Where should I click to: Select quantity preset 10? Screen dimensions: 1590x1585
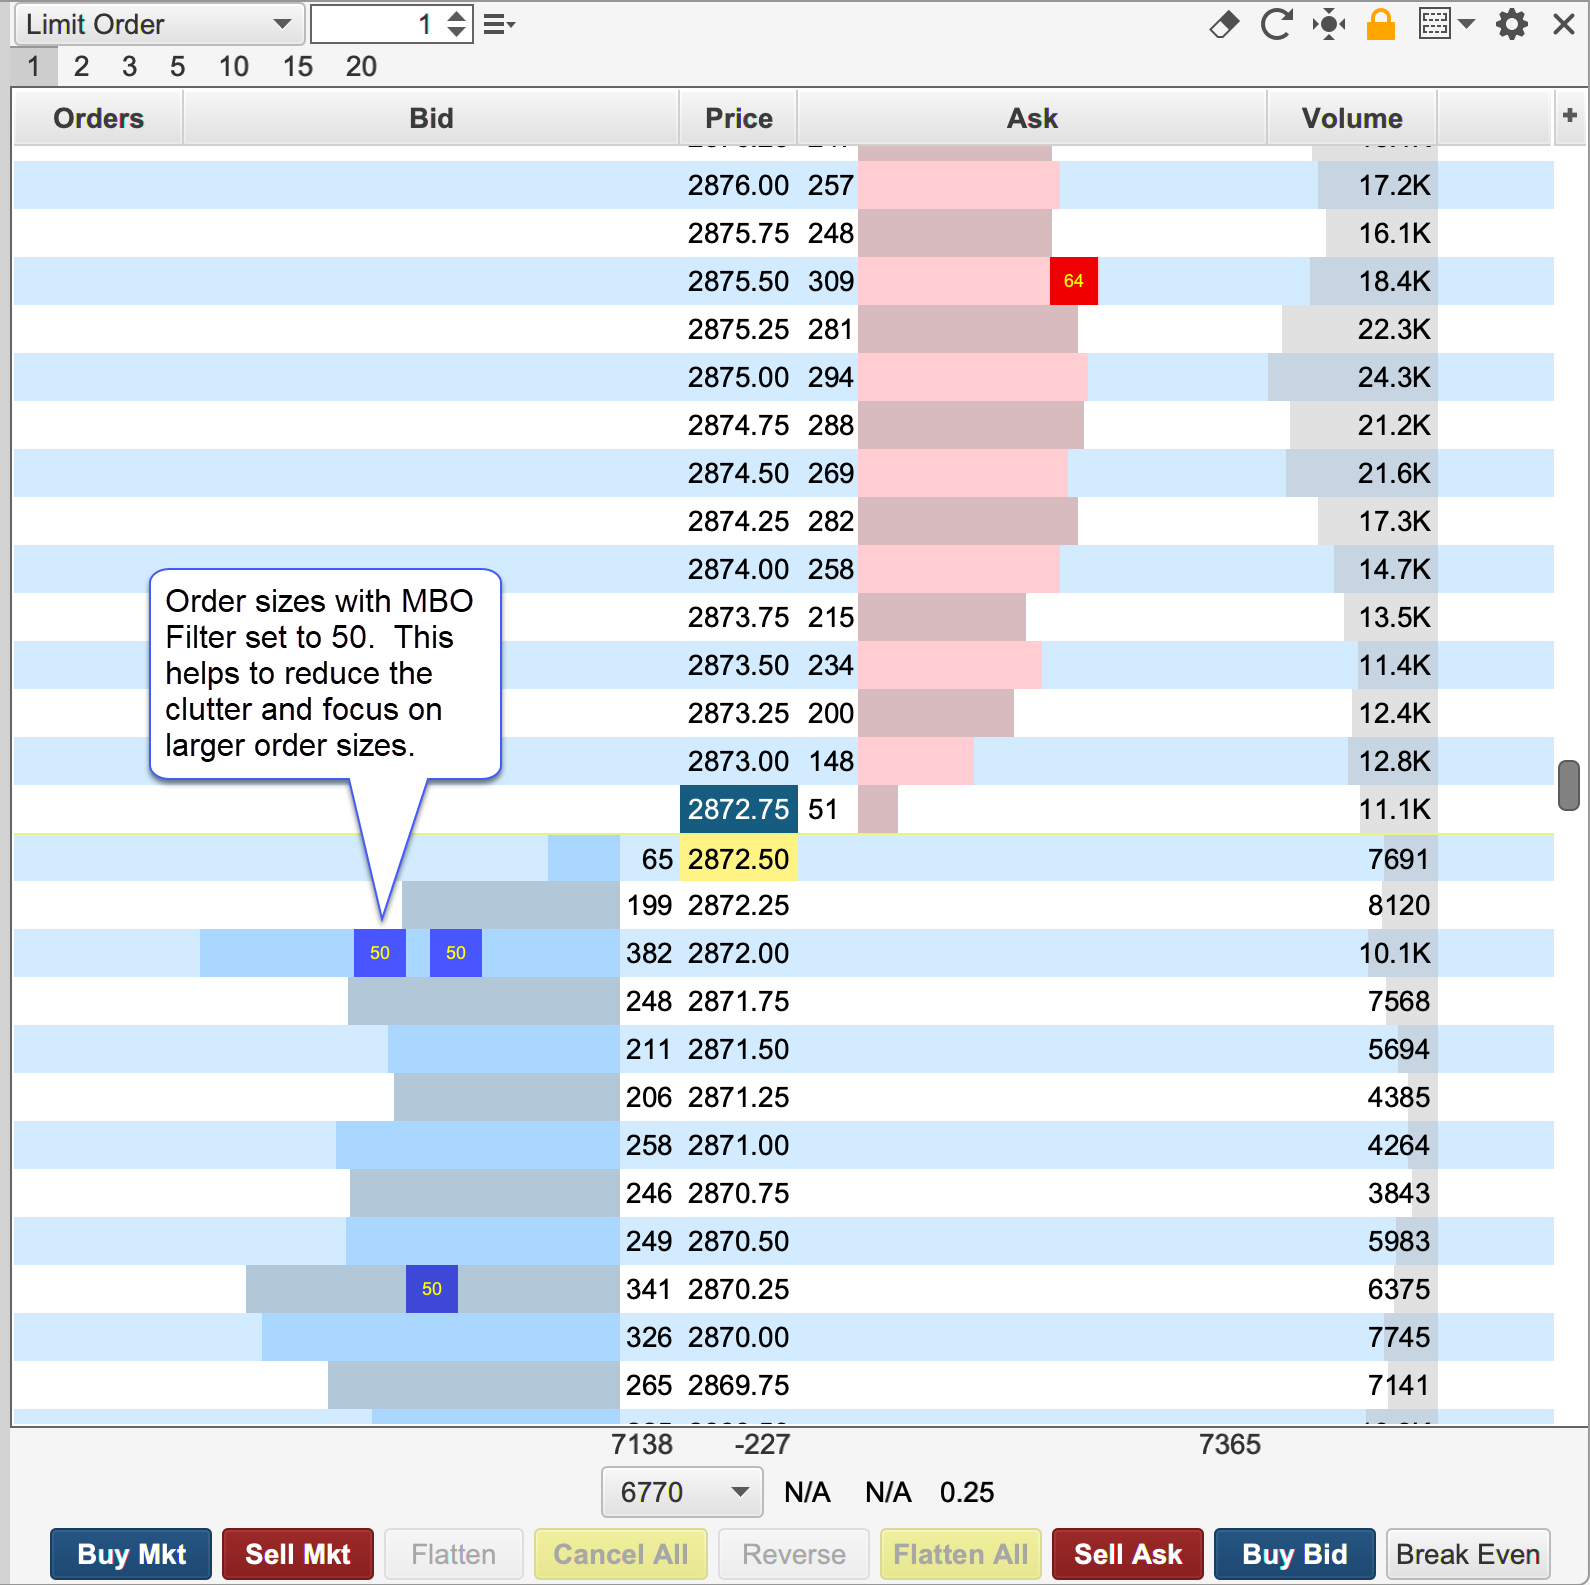pos(233,67)
